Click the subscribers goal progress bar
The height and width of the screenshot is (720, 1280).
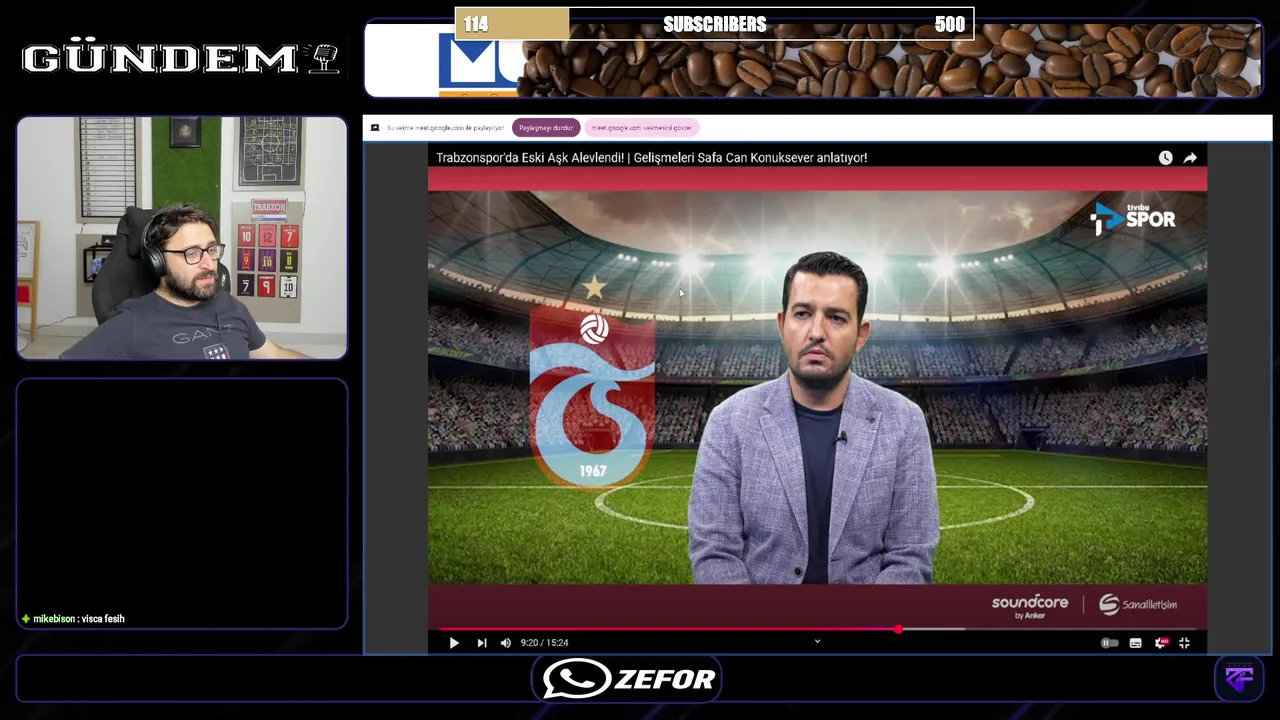tap(714, 24)
